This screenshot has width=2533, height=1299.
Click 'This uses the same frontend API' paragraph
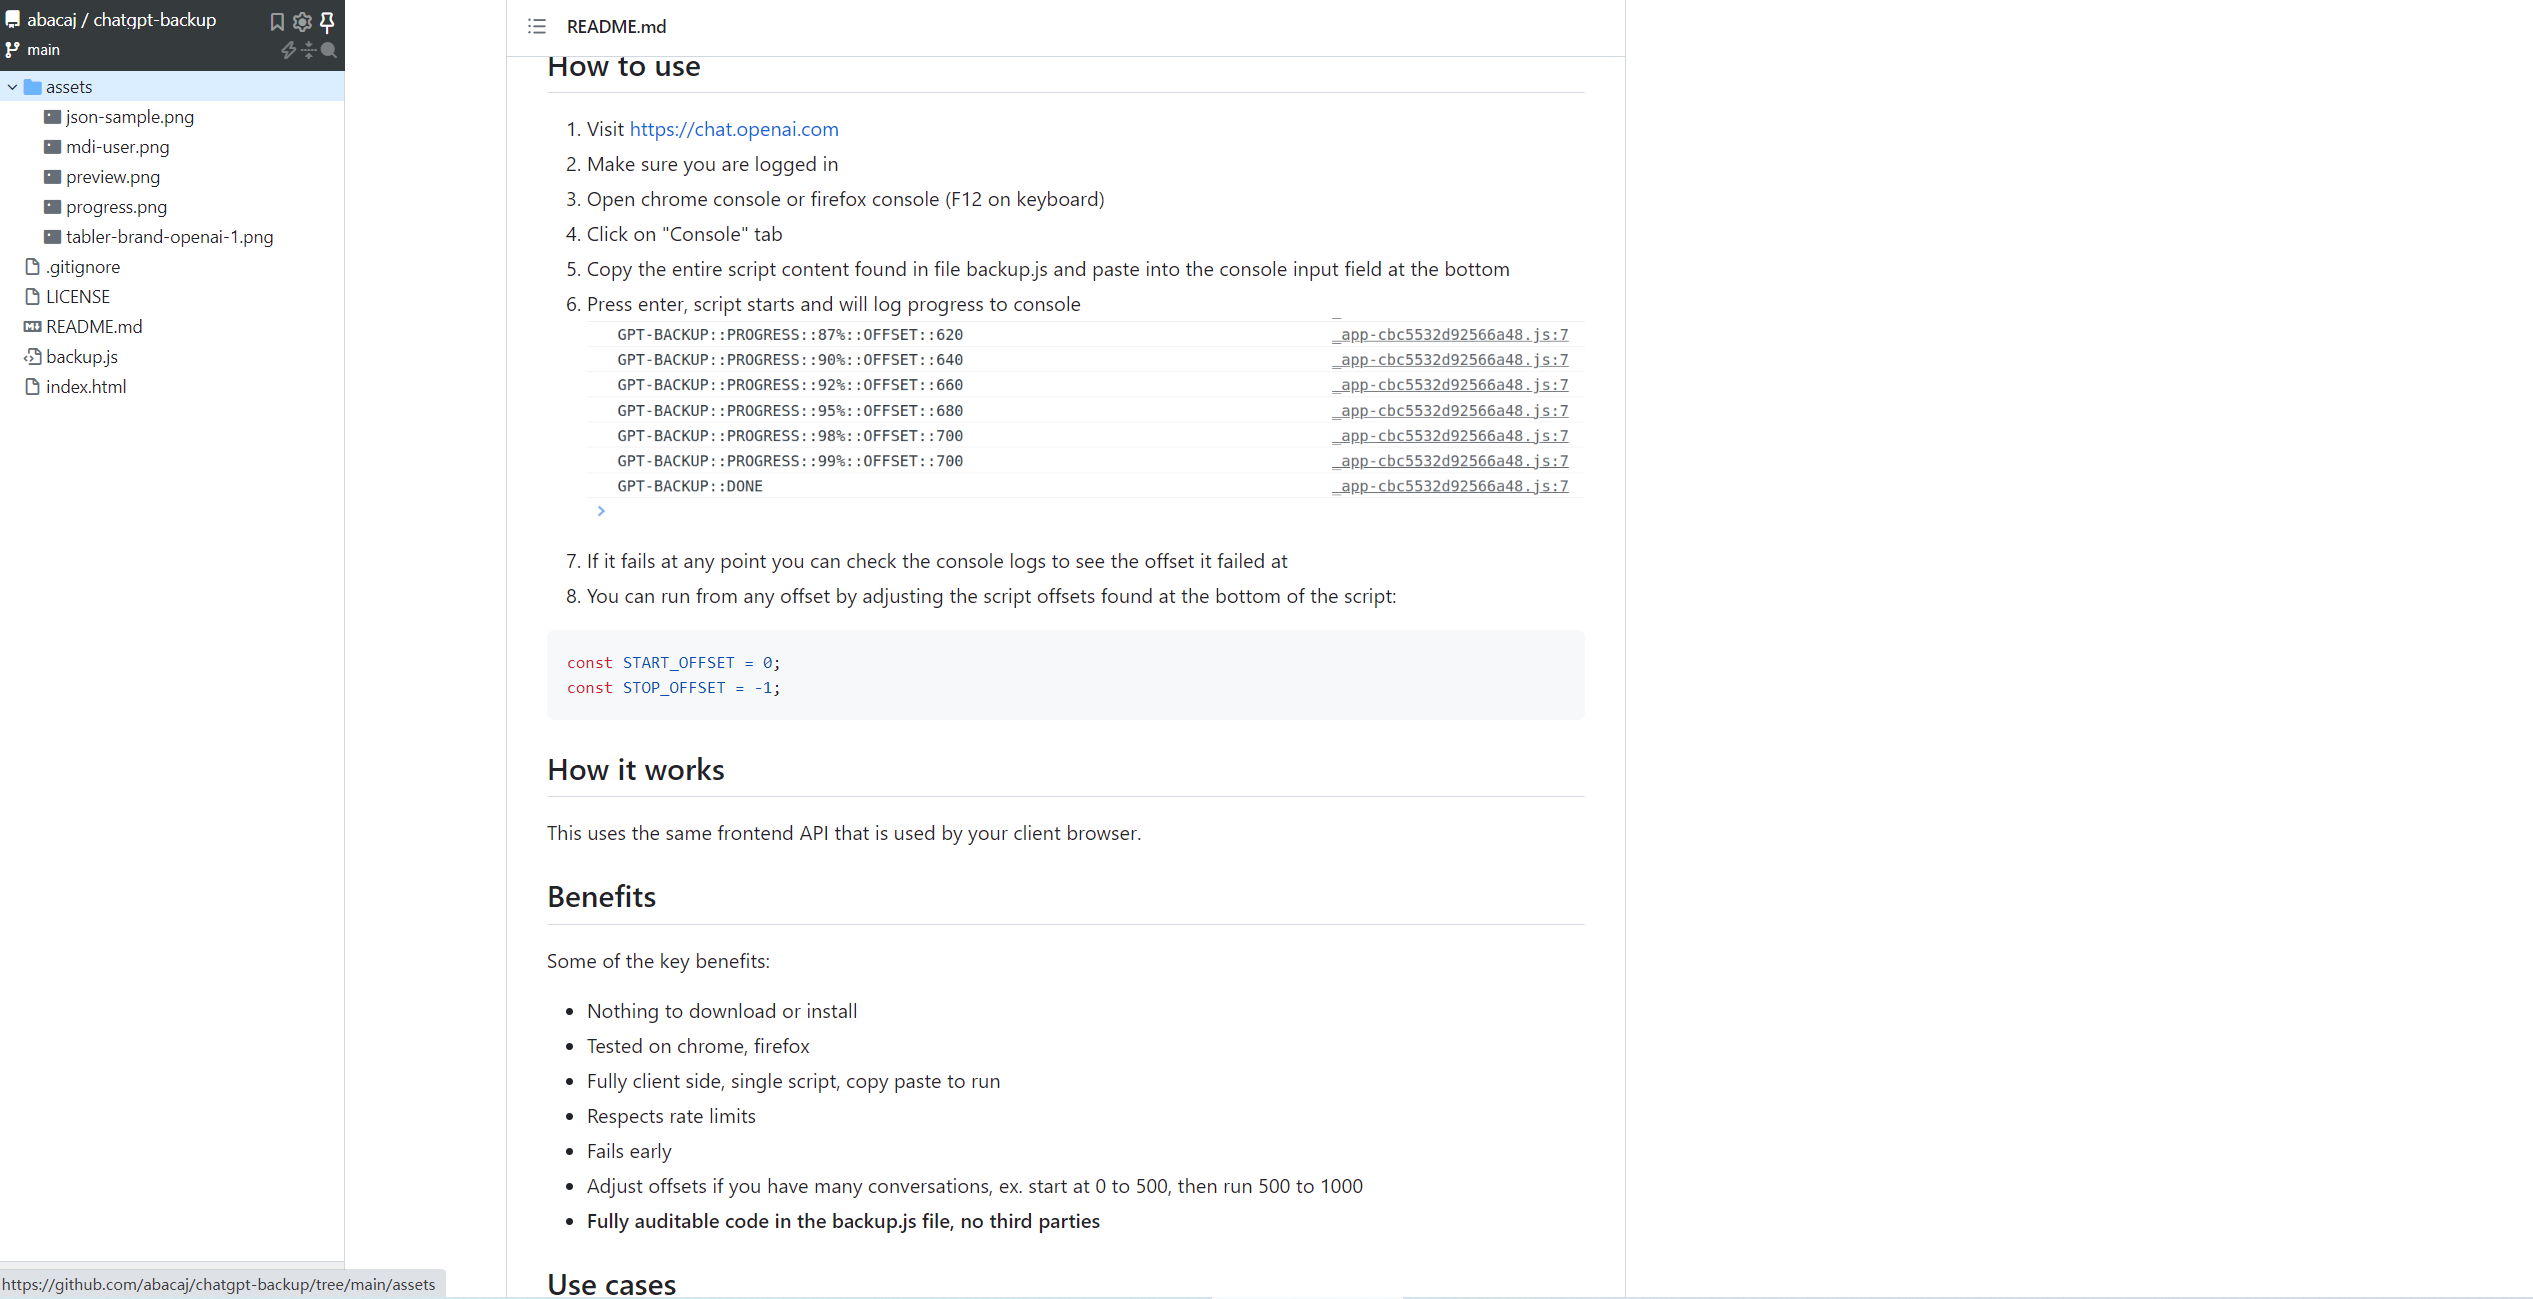coord(844,833)
